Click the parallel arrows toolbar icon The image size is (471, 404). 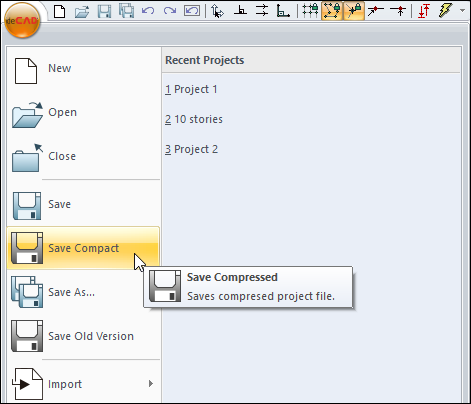tap(262, 11)
